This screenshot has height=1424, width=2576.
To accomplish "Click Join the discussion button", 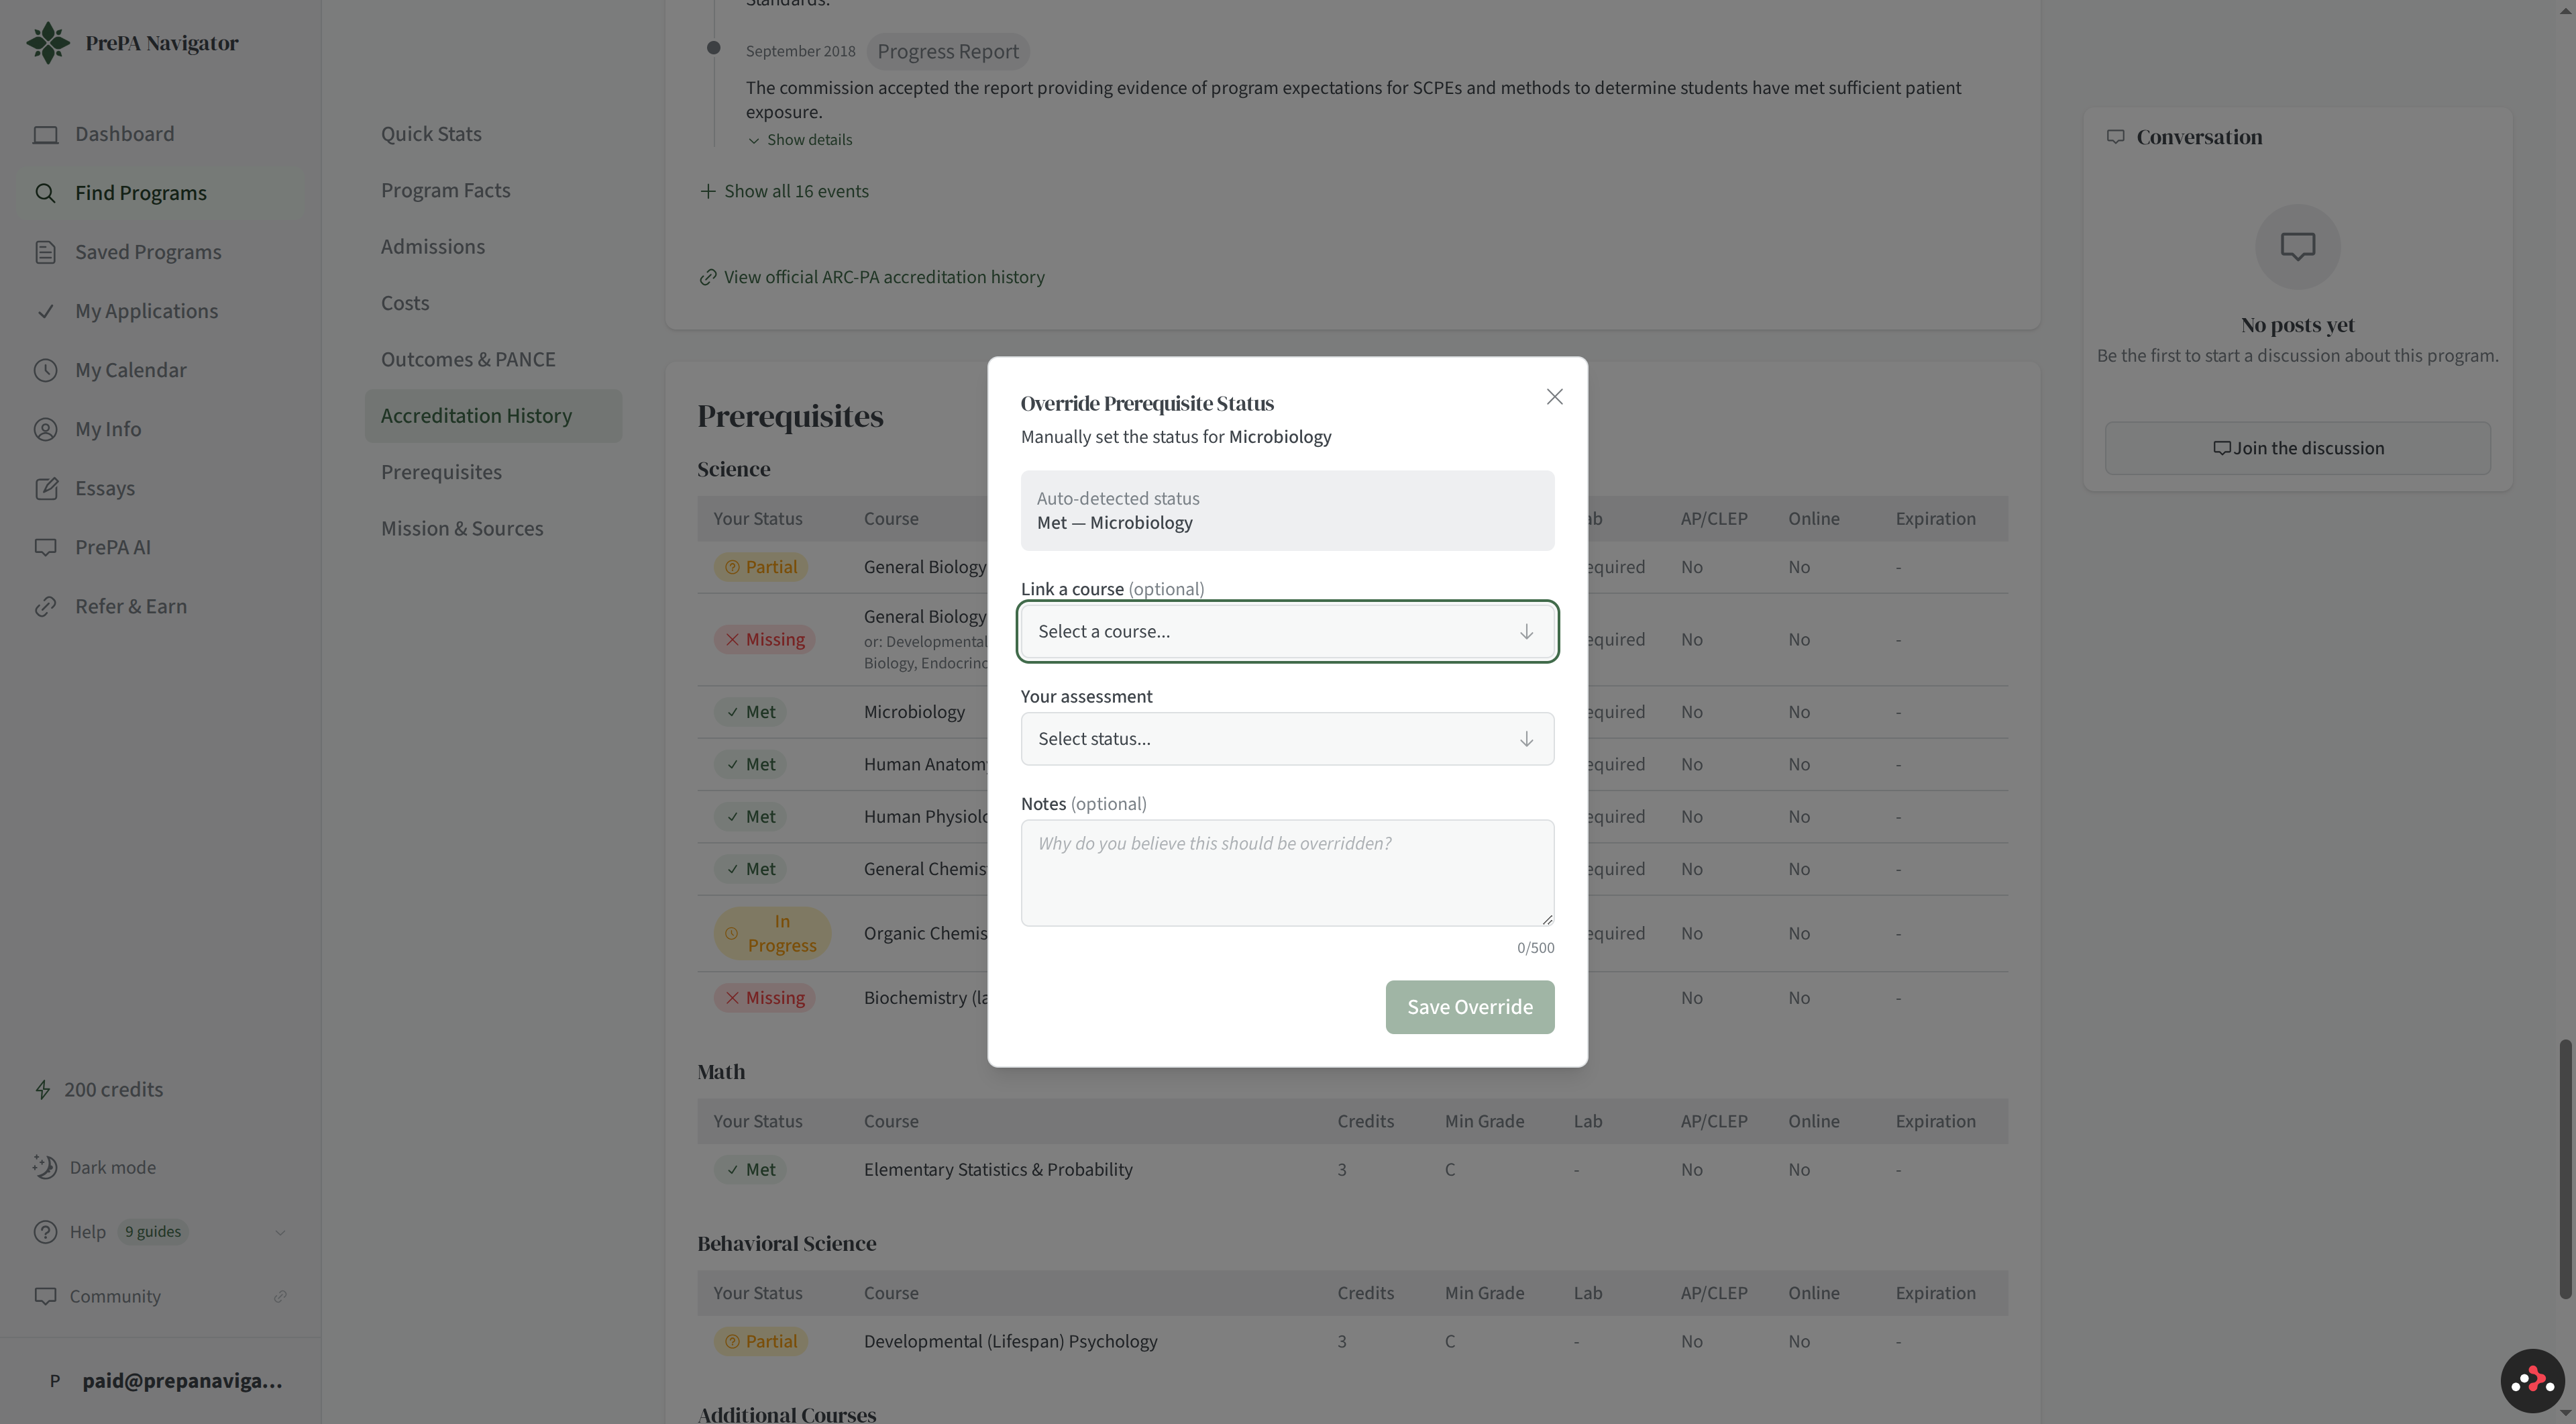I will coord(2297,448).
